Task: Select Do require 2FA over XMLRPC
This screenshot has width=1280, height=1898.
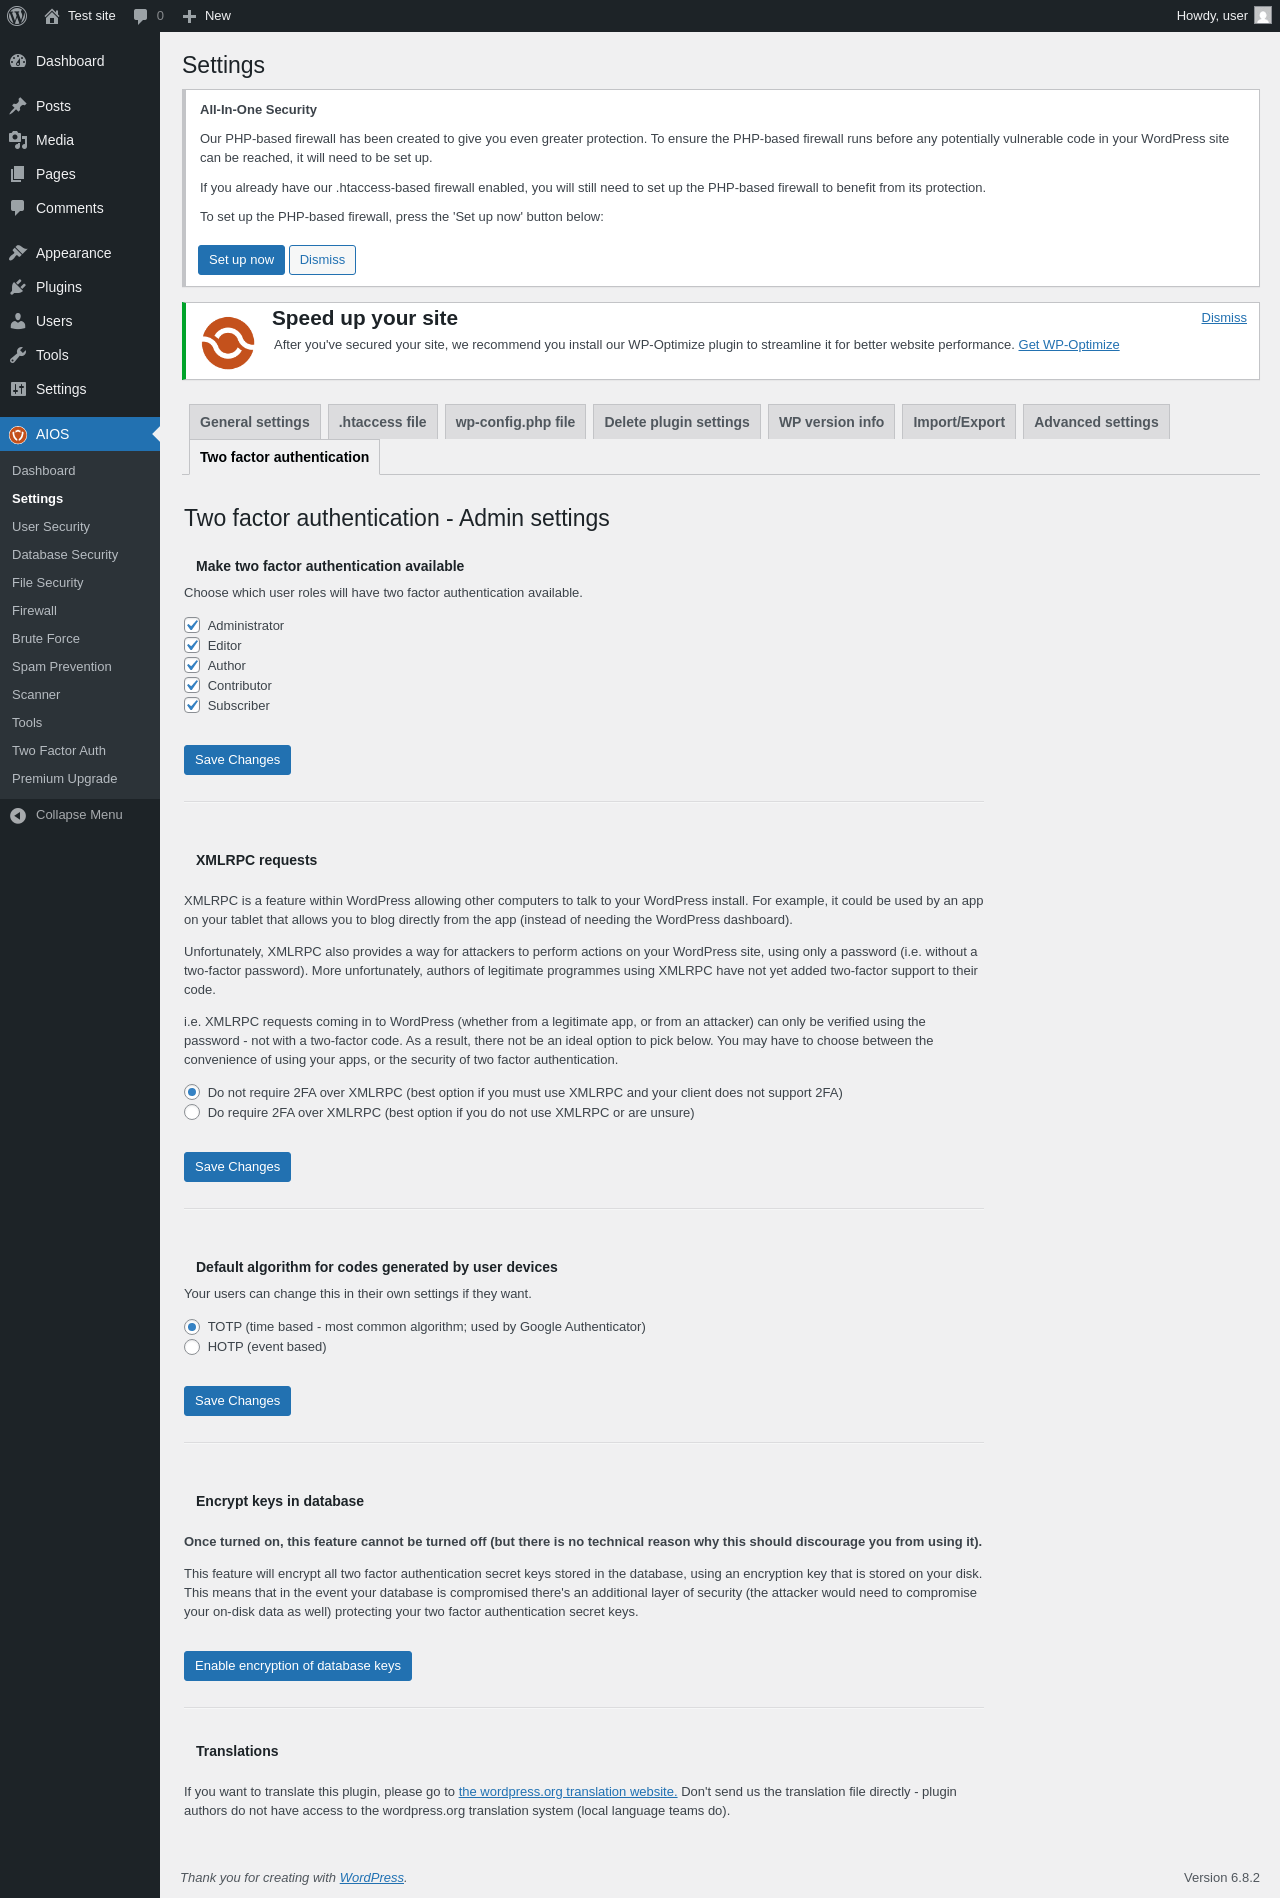Action: click(x=192, y=1112)
